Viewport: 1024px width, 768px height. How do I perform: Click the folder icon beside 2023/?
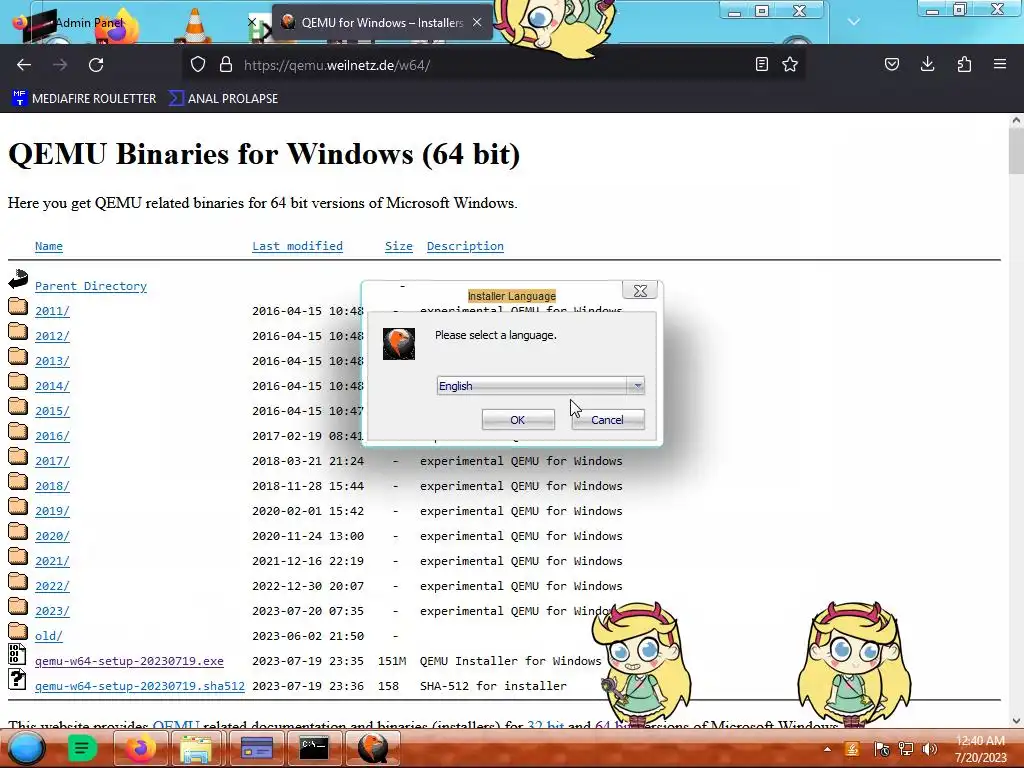(18, 606)
